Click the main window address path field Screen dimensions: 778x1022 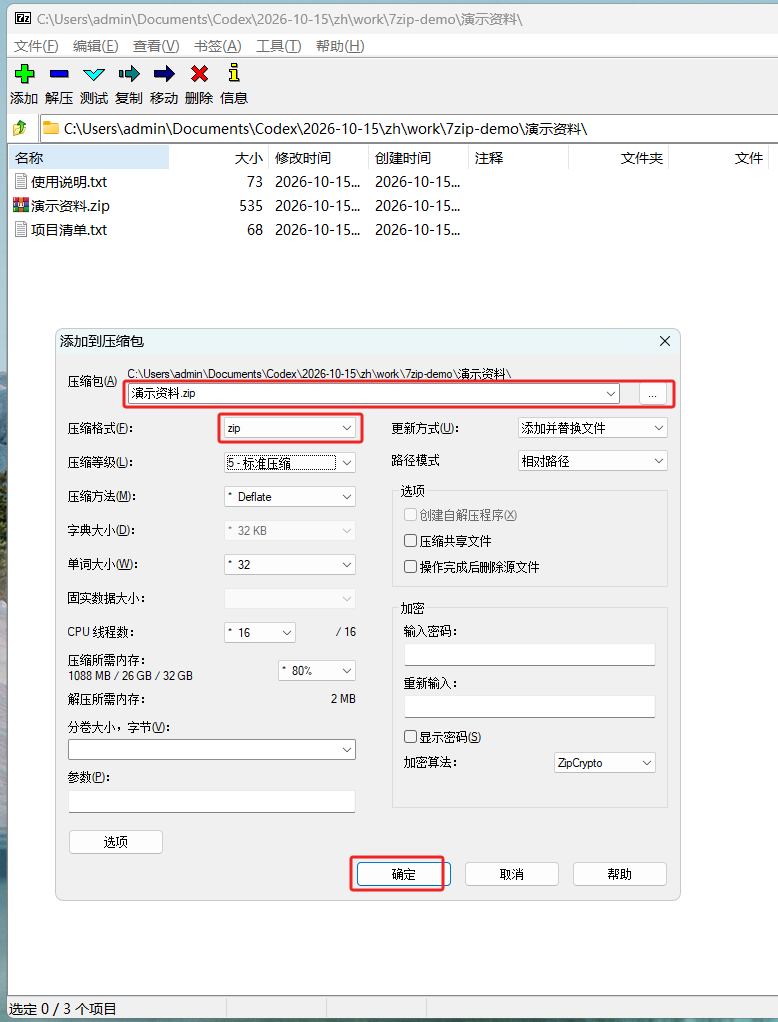click(x=409, y=128)
